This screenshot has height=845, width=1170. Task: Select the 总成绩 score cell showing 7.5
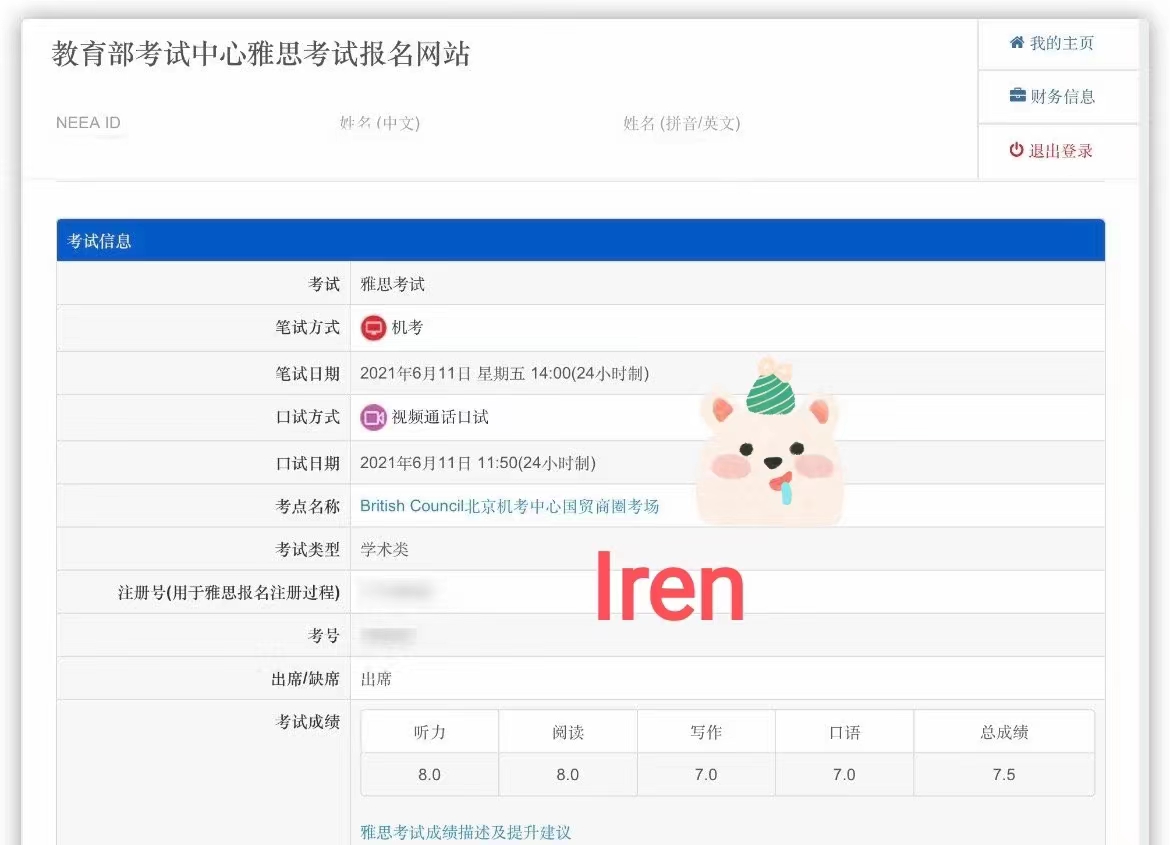1004,774
